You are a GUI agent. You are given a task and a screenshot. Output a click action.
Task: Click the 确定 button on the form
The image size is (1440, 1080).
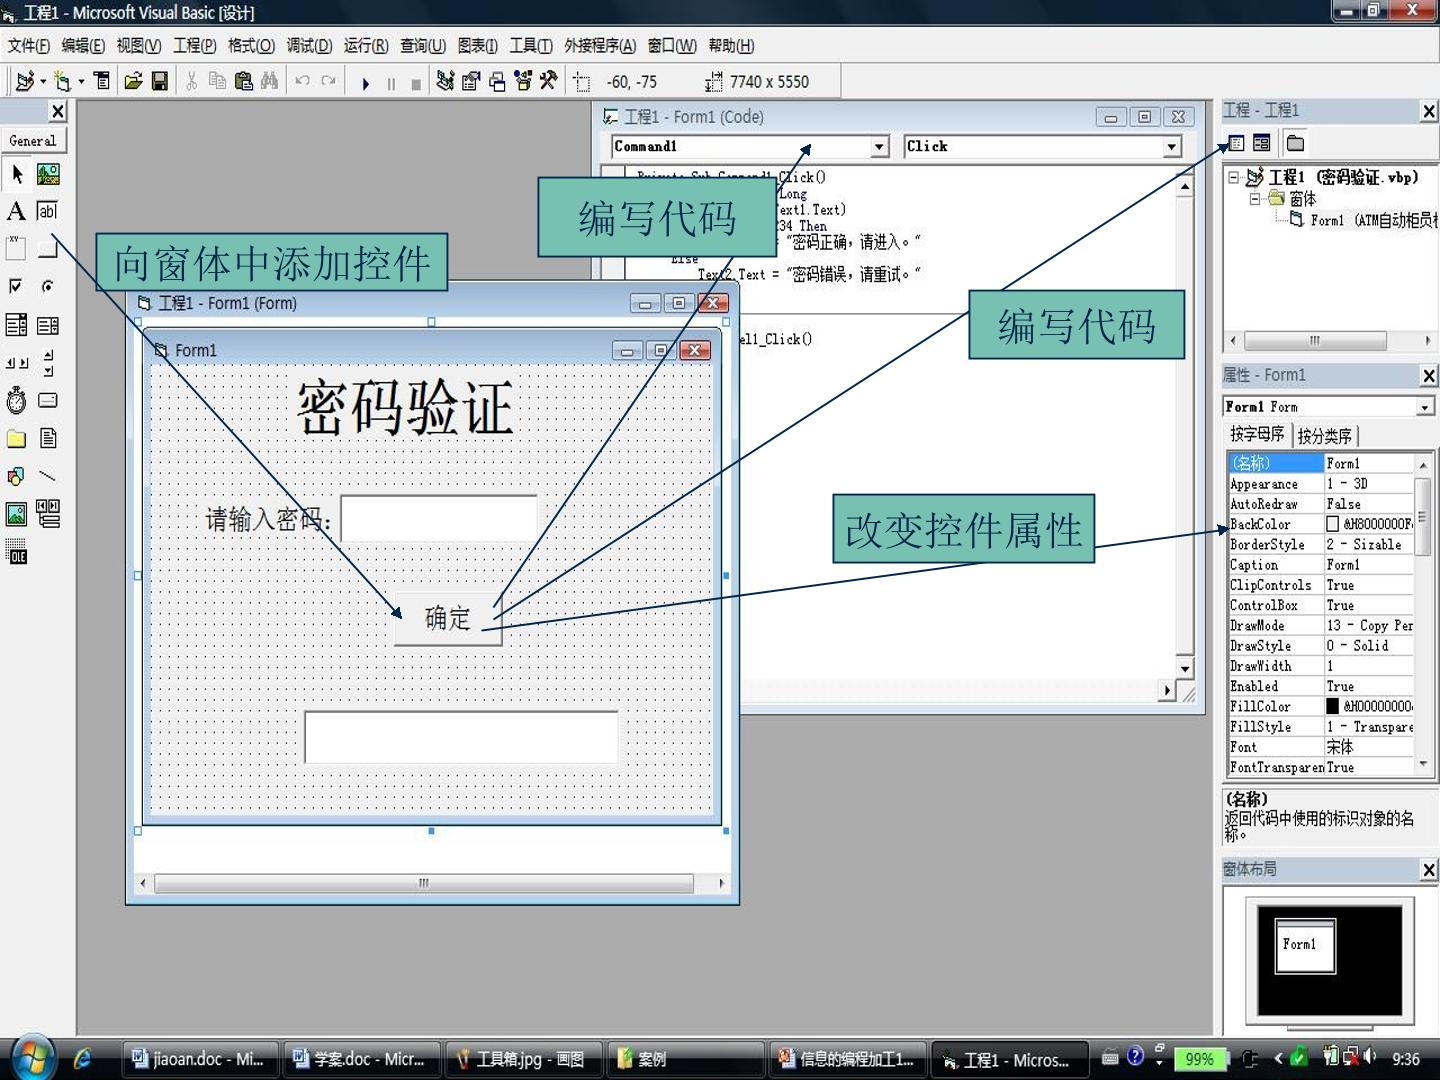pyautogui.click(x=447, y=619)
